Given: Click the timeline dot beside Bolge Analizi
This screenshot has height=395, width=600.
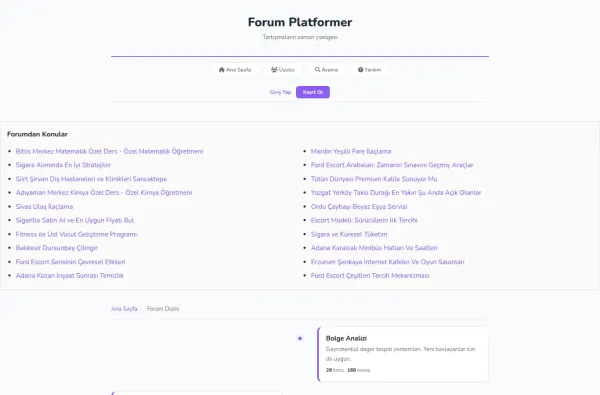Looking at the screenshot, I should coord(300,338).
